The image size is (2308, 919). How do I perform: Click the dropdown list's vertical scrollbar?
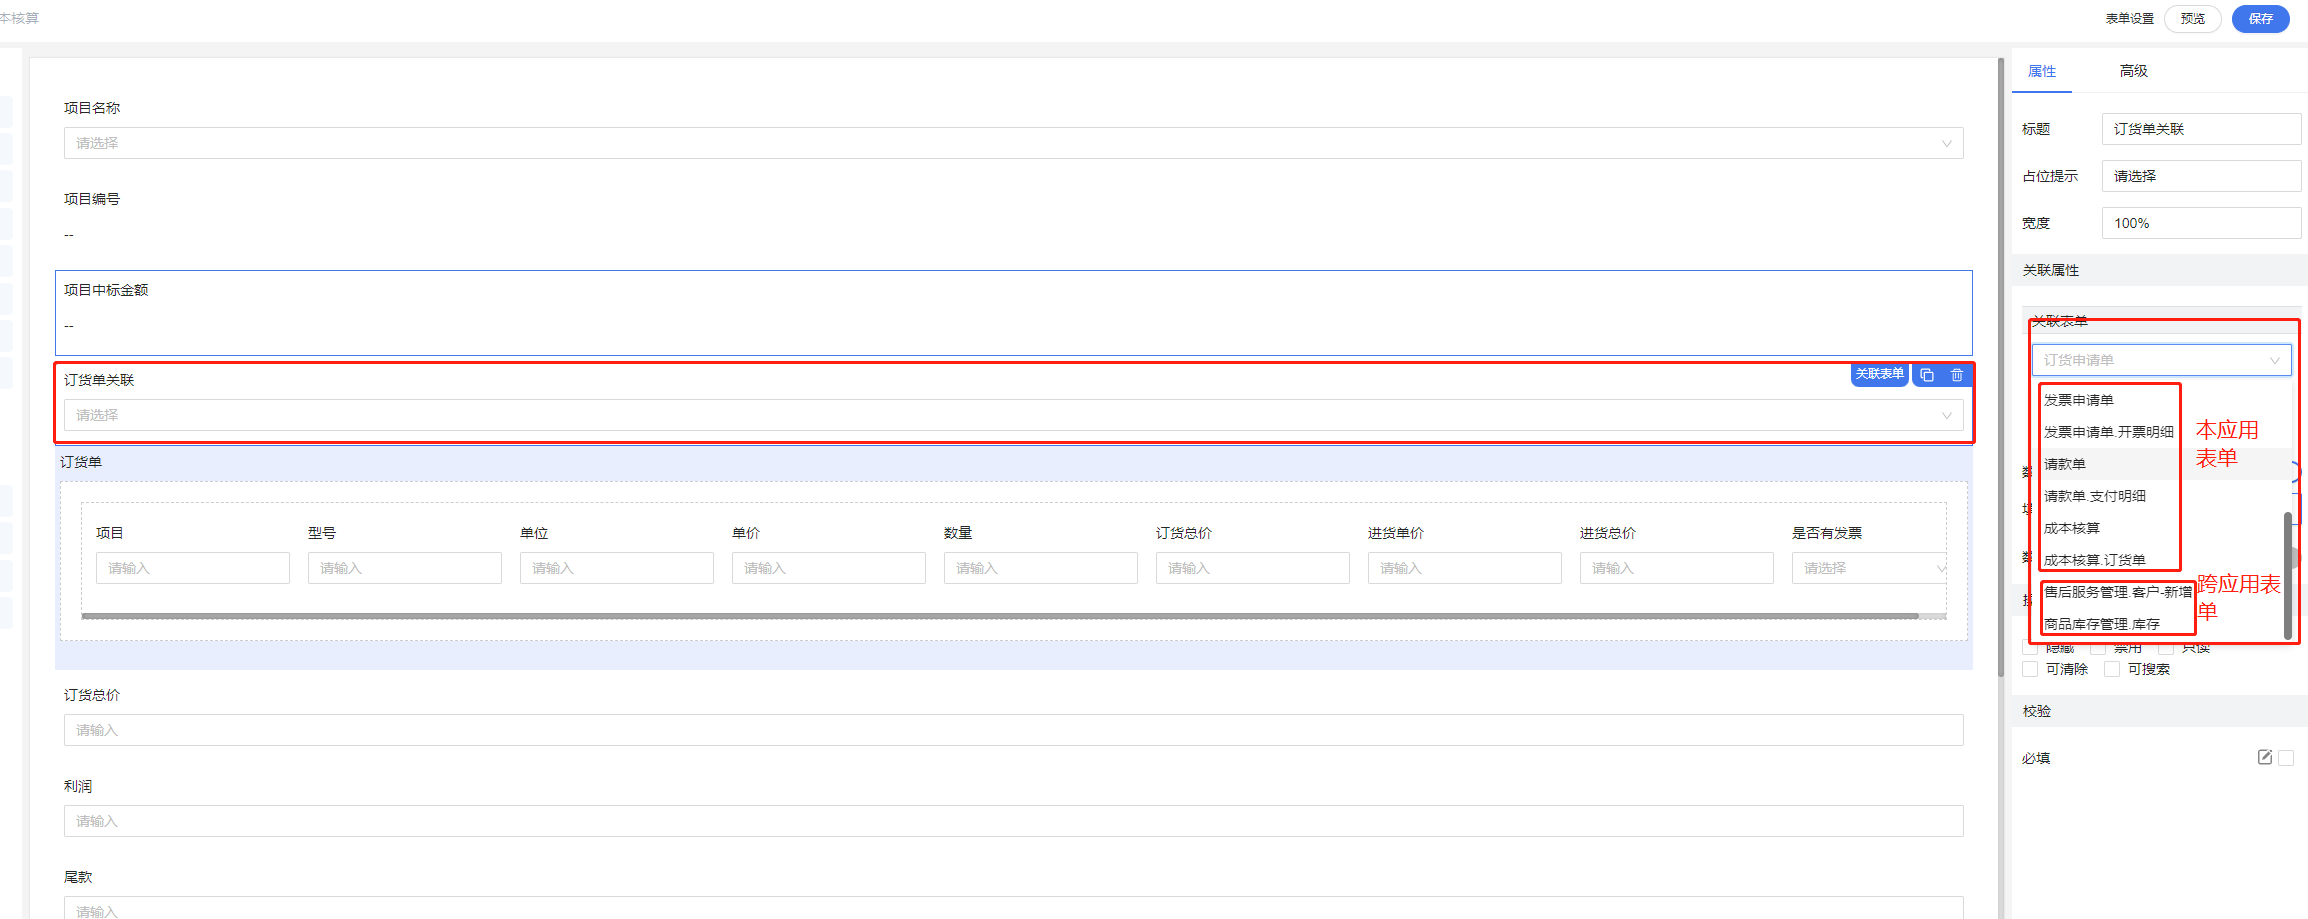(2287, 575)
